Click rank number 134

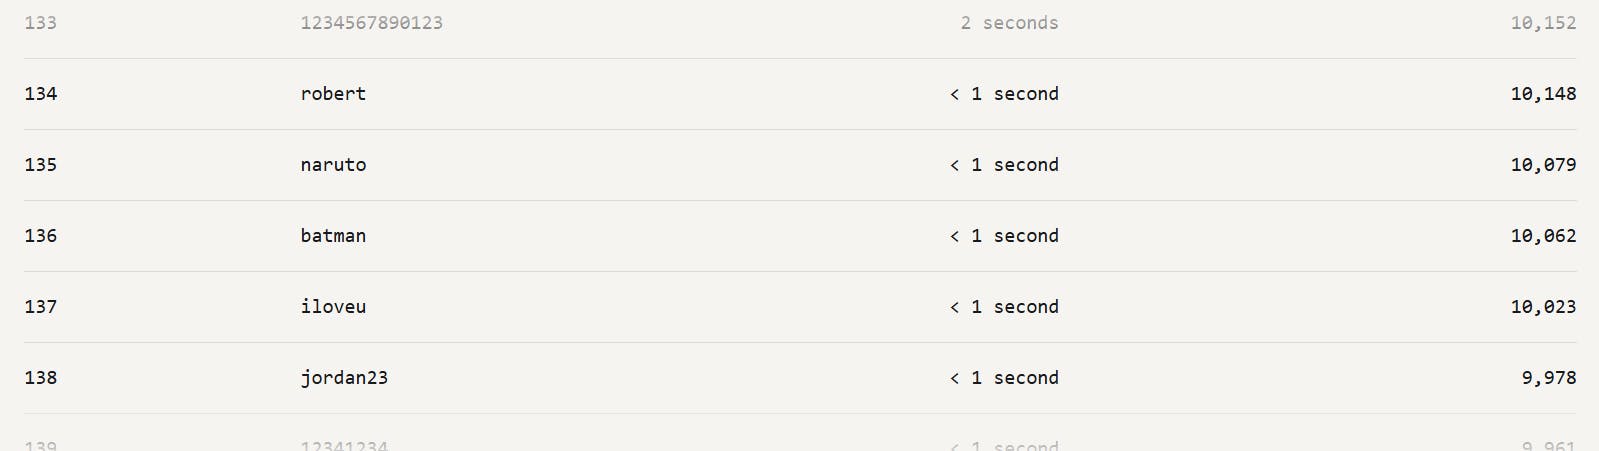41,94
